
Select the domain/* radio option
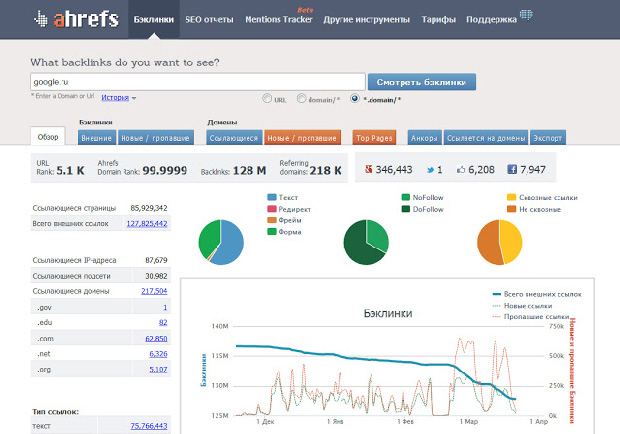(301, 98)
